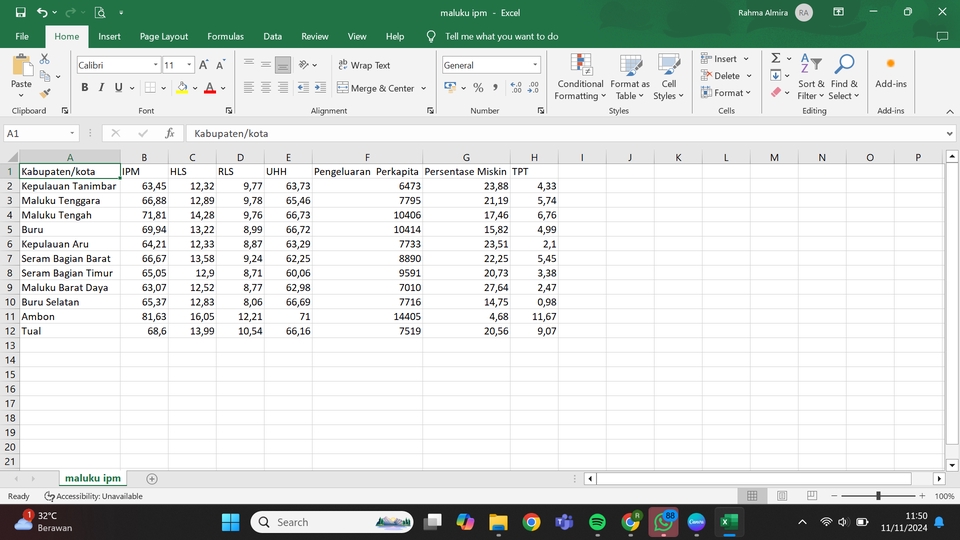Click the Tell me what you want search field

pyautogui.click(x=501, y=37)
